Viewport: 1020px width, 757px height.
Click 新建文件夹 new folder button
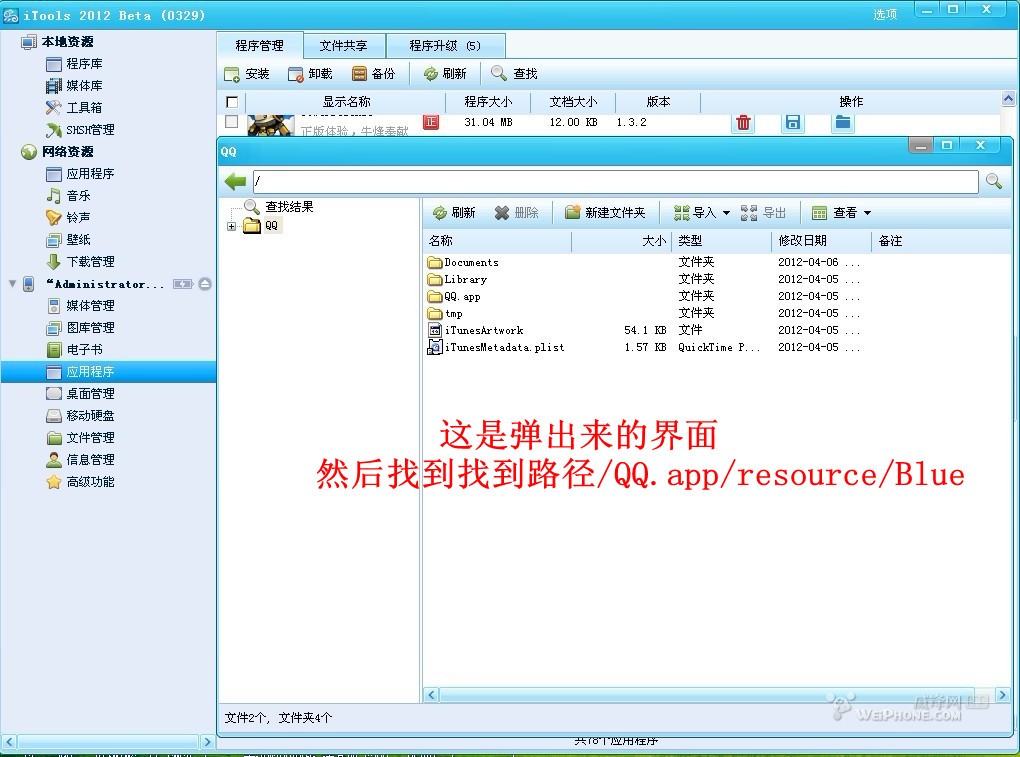pos(605,213)
